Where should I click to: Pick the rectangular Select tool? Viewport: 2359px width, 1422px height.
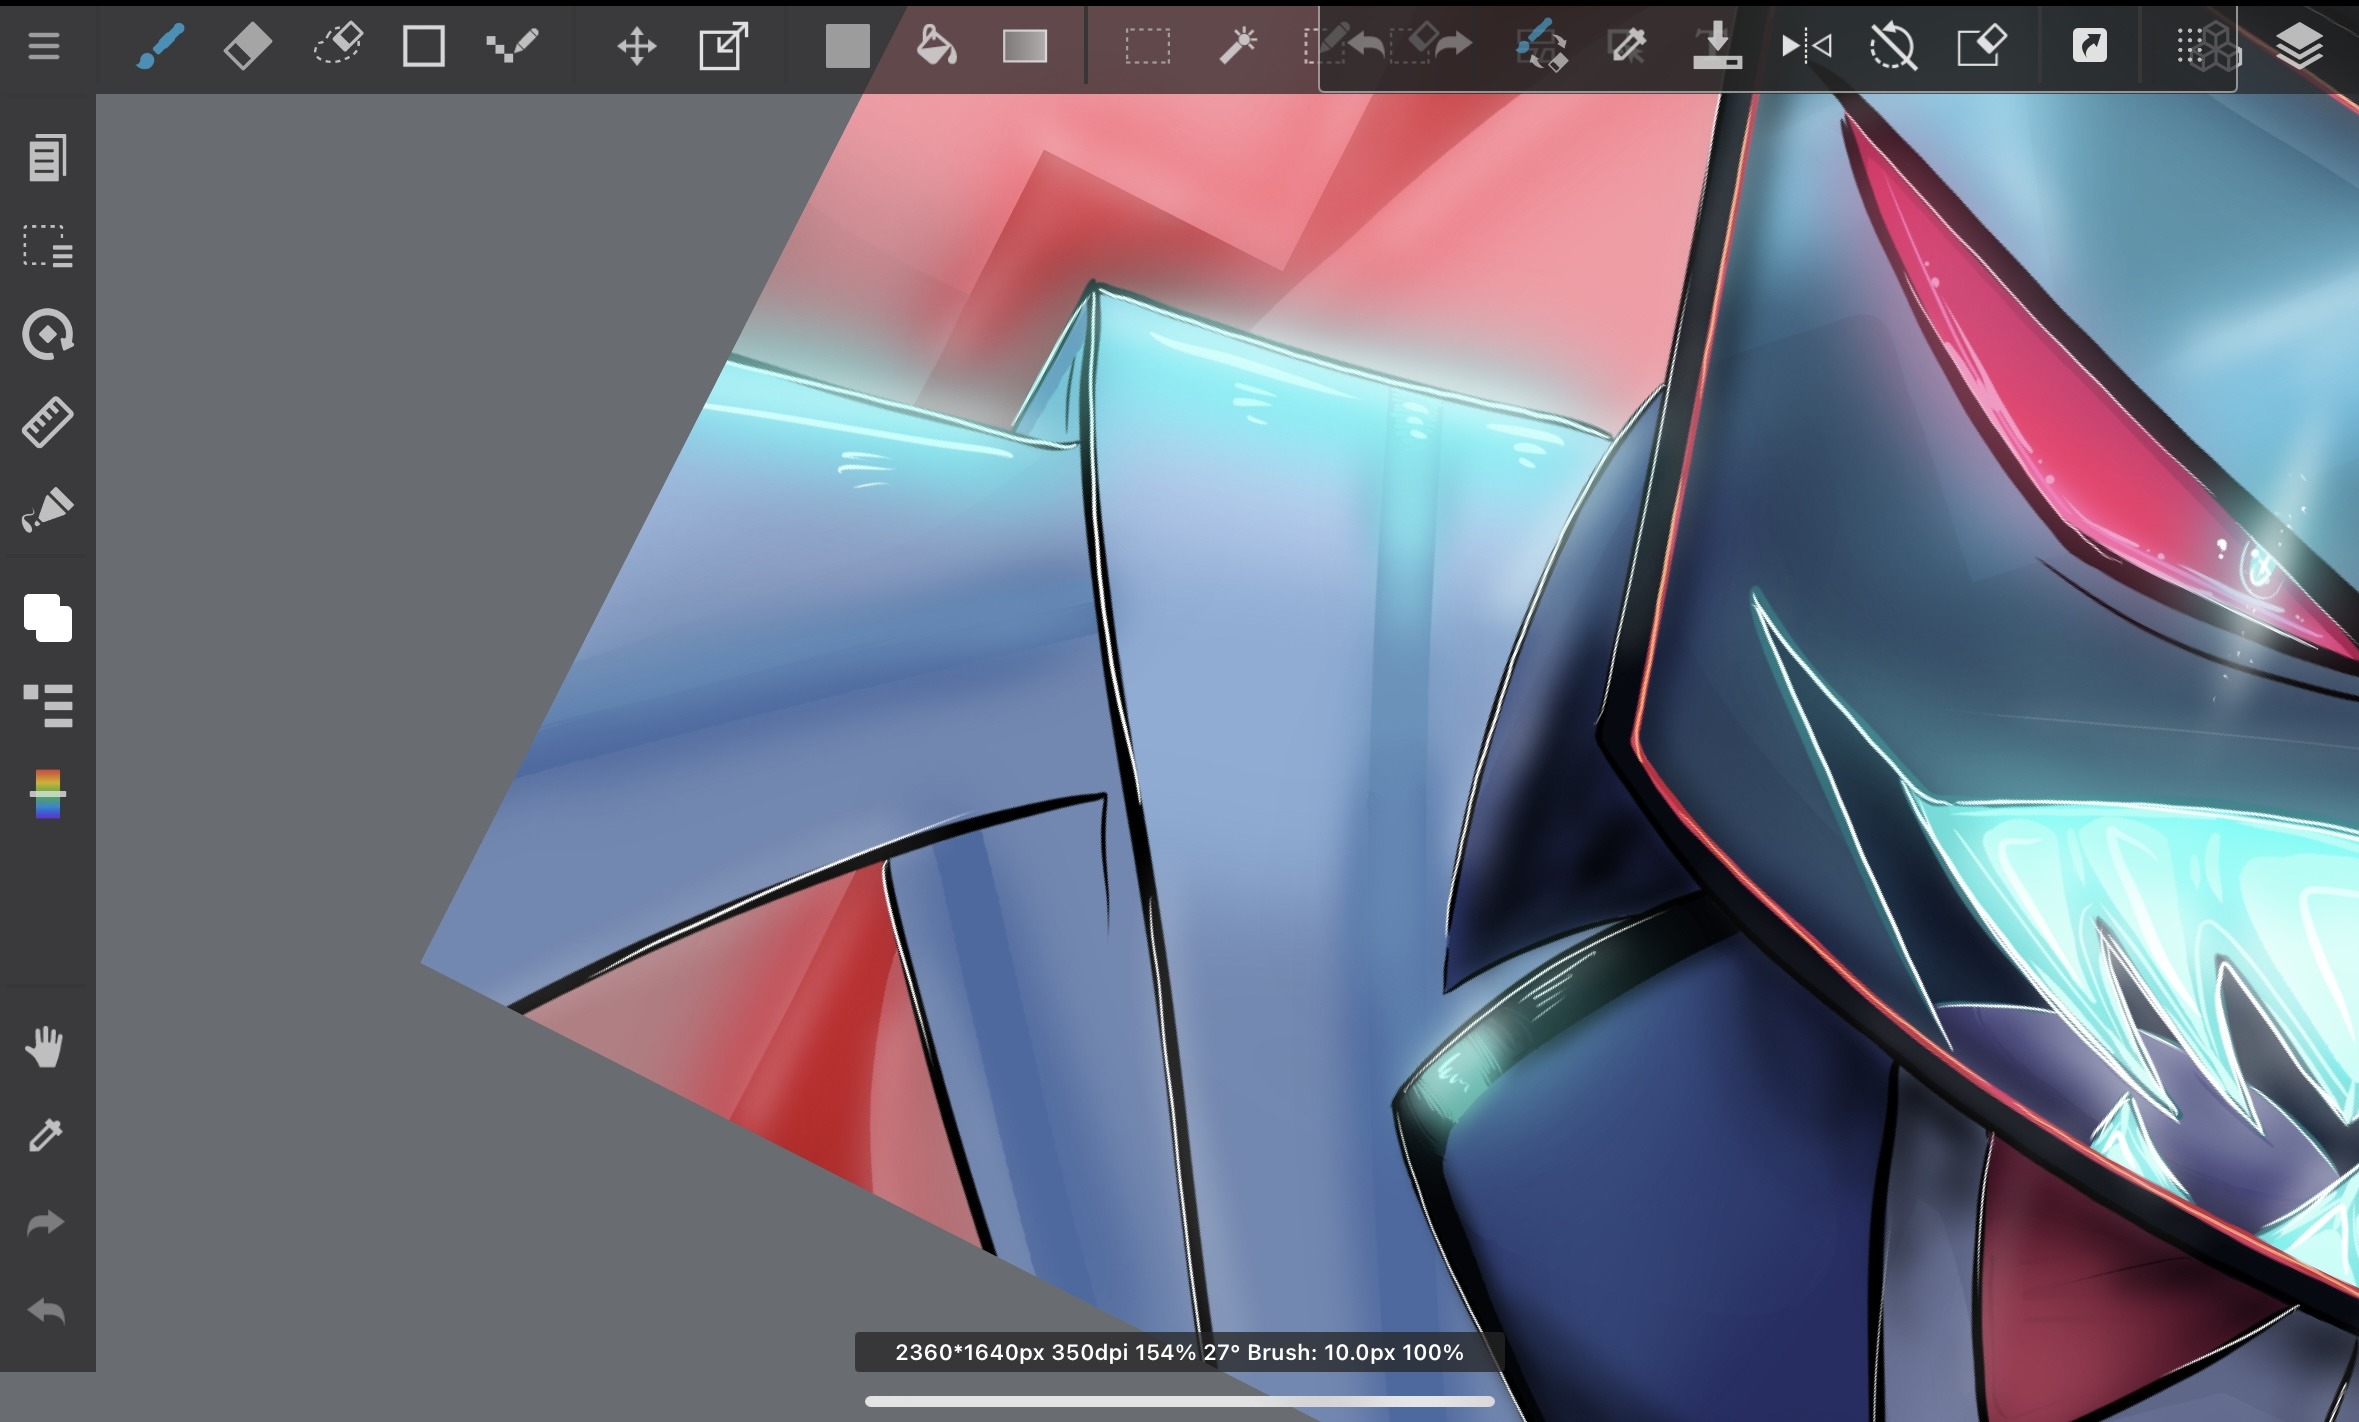[1147, 46]
